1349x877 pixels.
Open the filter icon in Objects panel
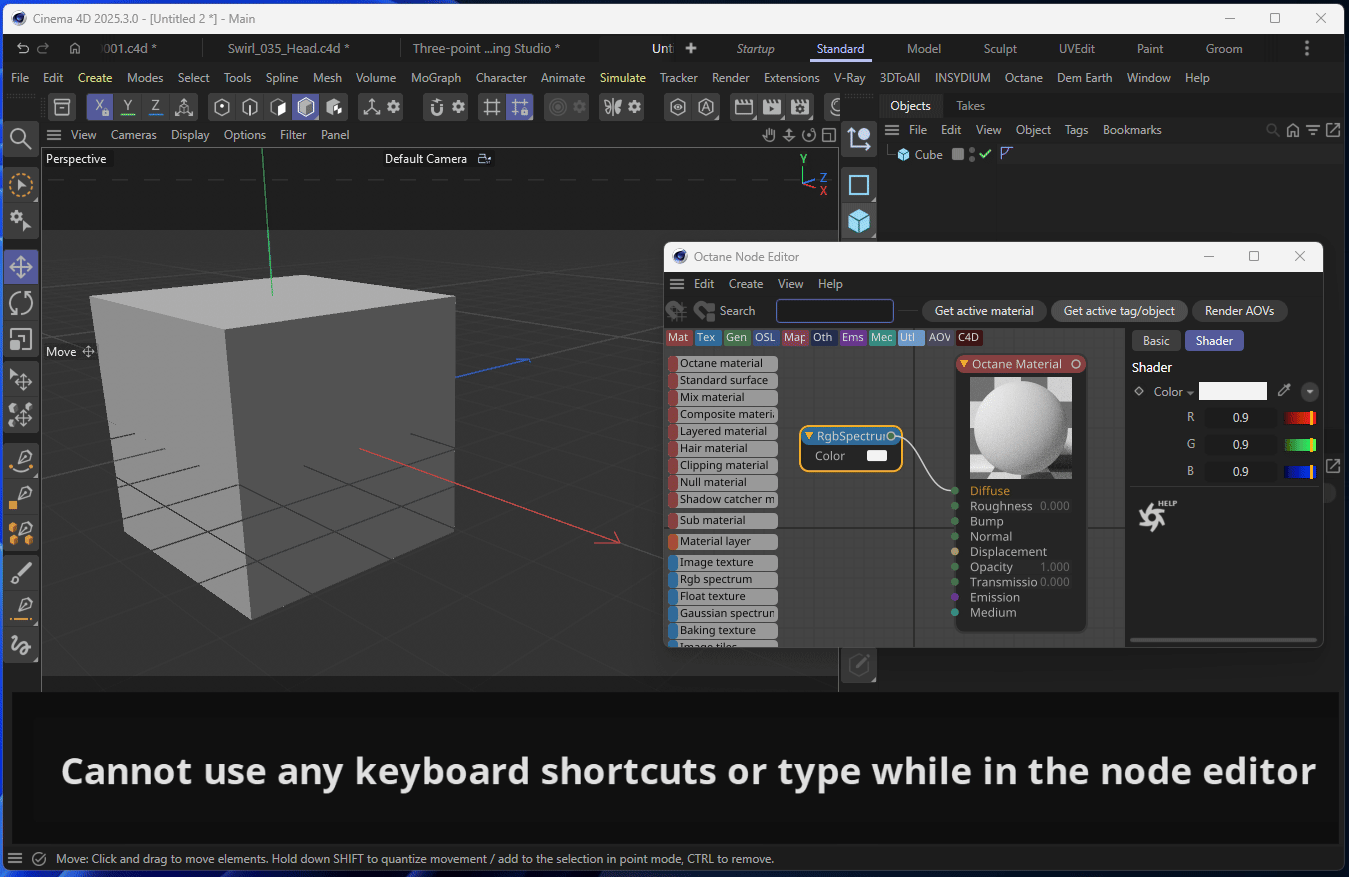(1314, 130)
